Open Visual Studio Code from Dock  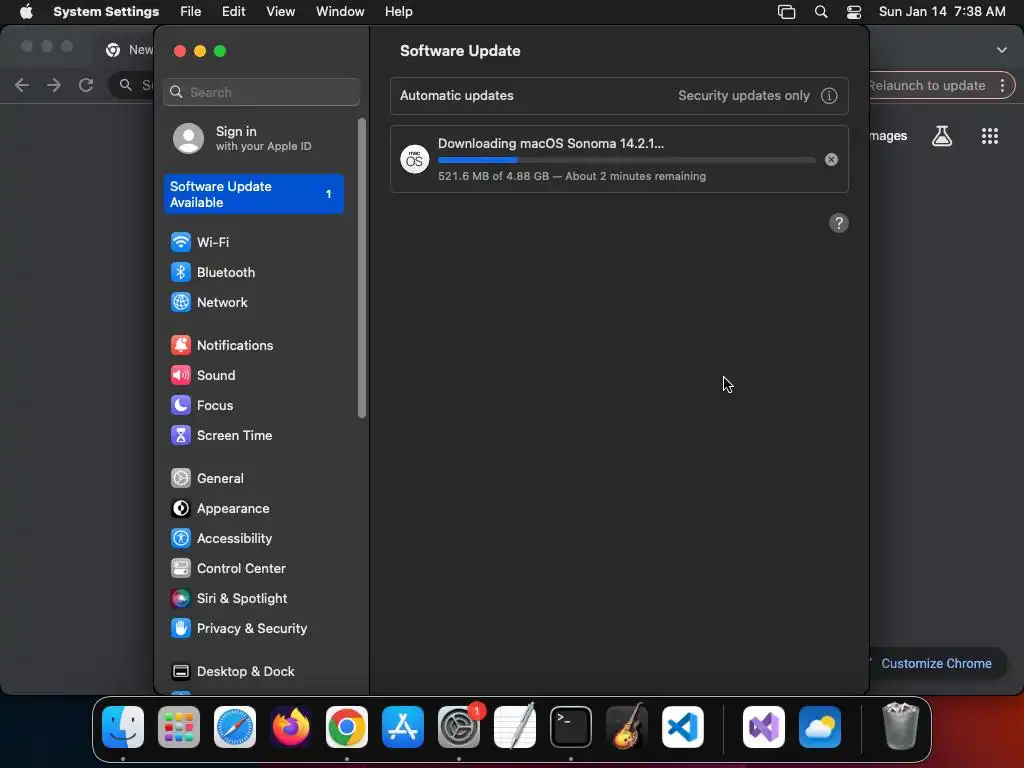point(683,727)
